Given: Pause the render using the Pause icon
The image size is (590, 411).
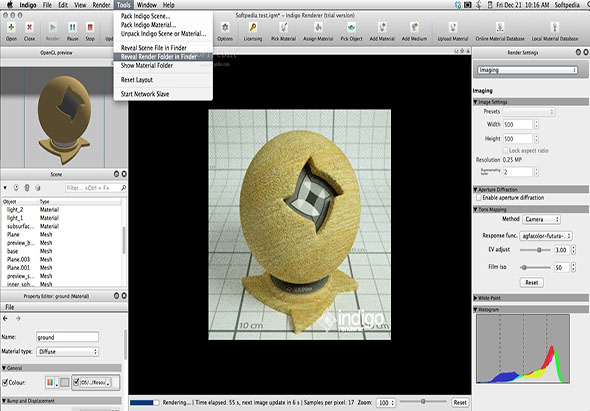Looking at the screenshot, I should [72, 27].
